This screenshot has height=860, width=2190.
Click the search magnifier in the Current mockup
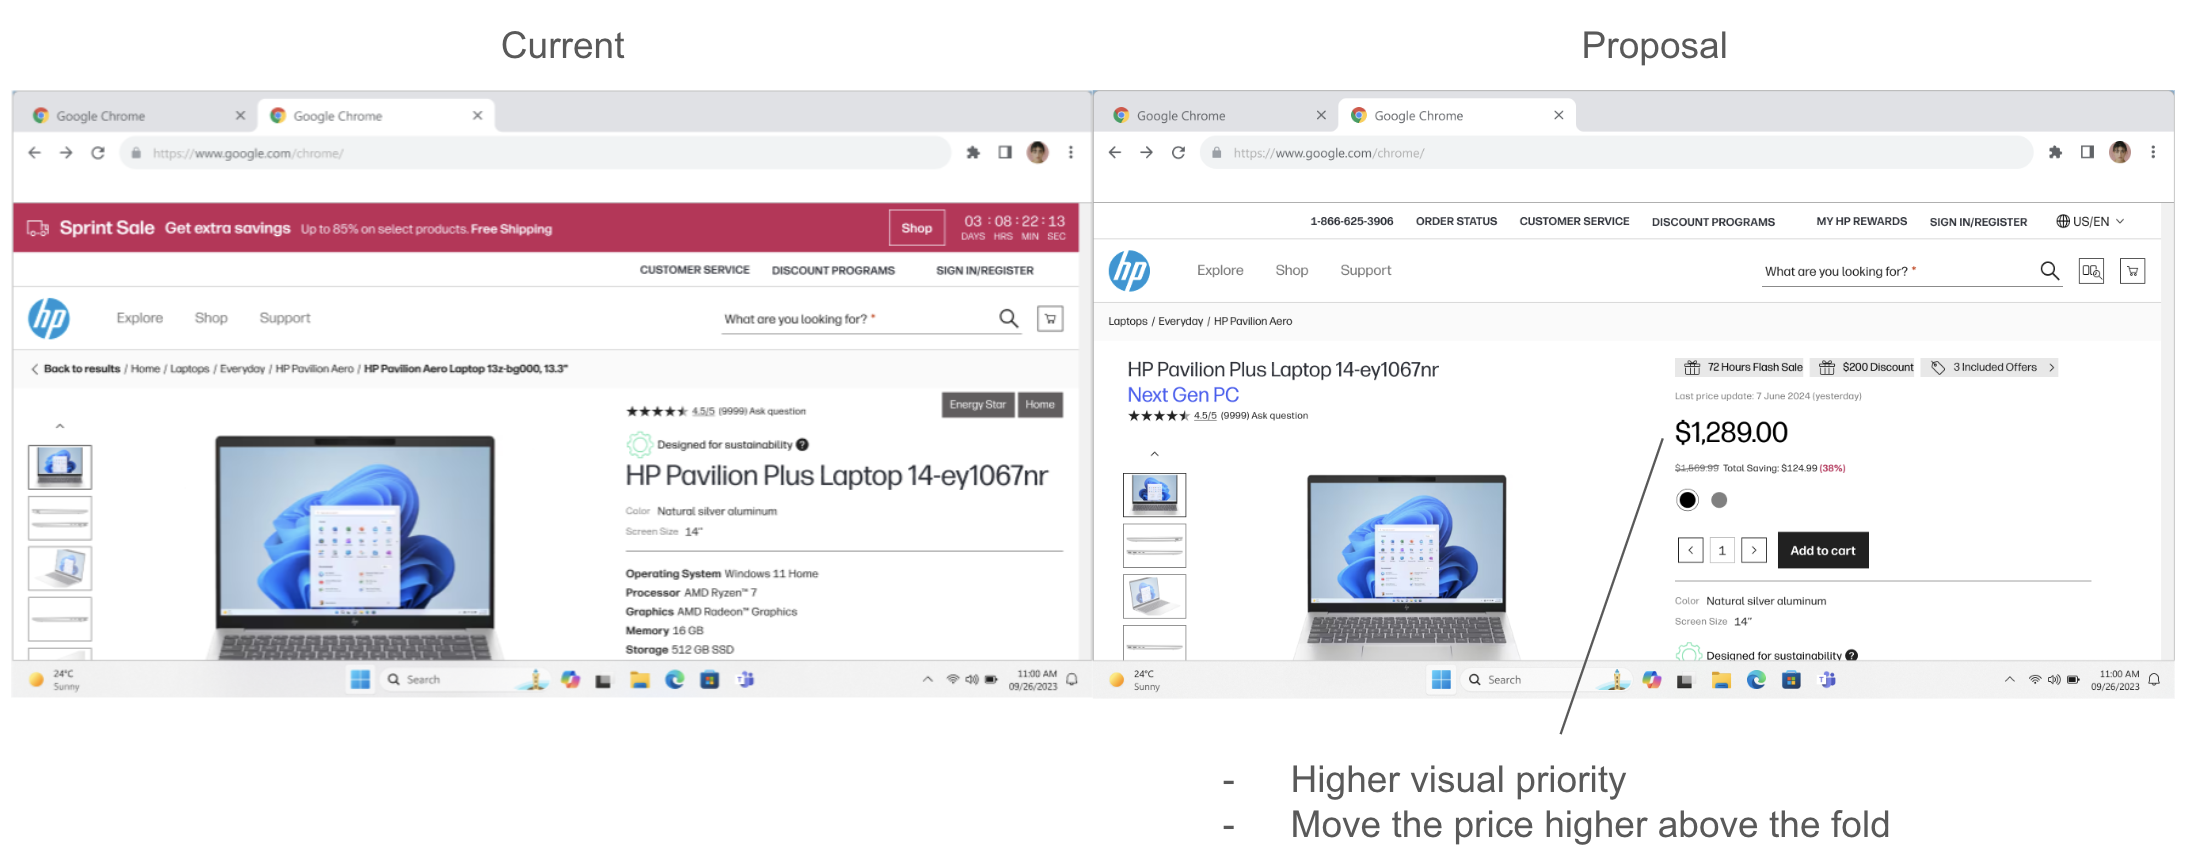pyautogui.click(x=1008, y=318)
